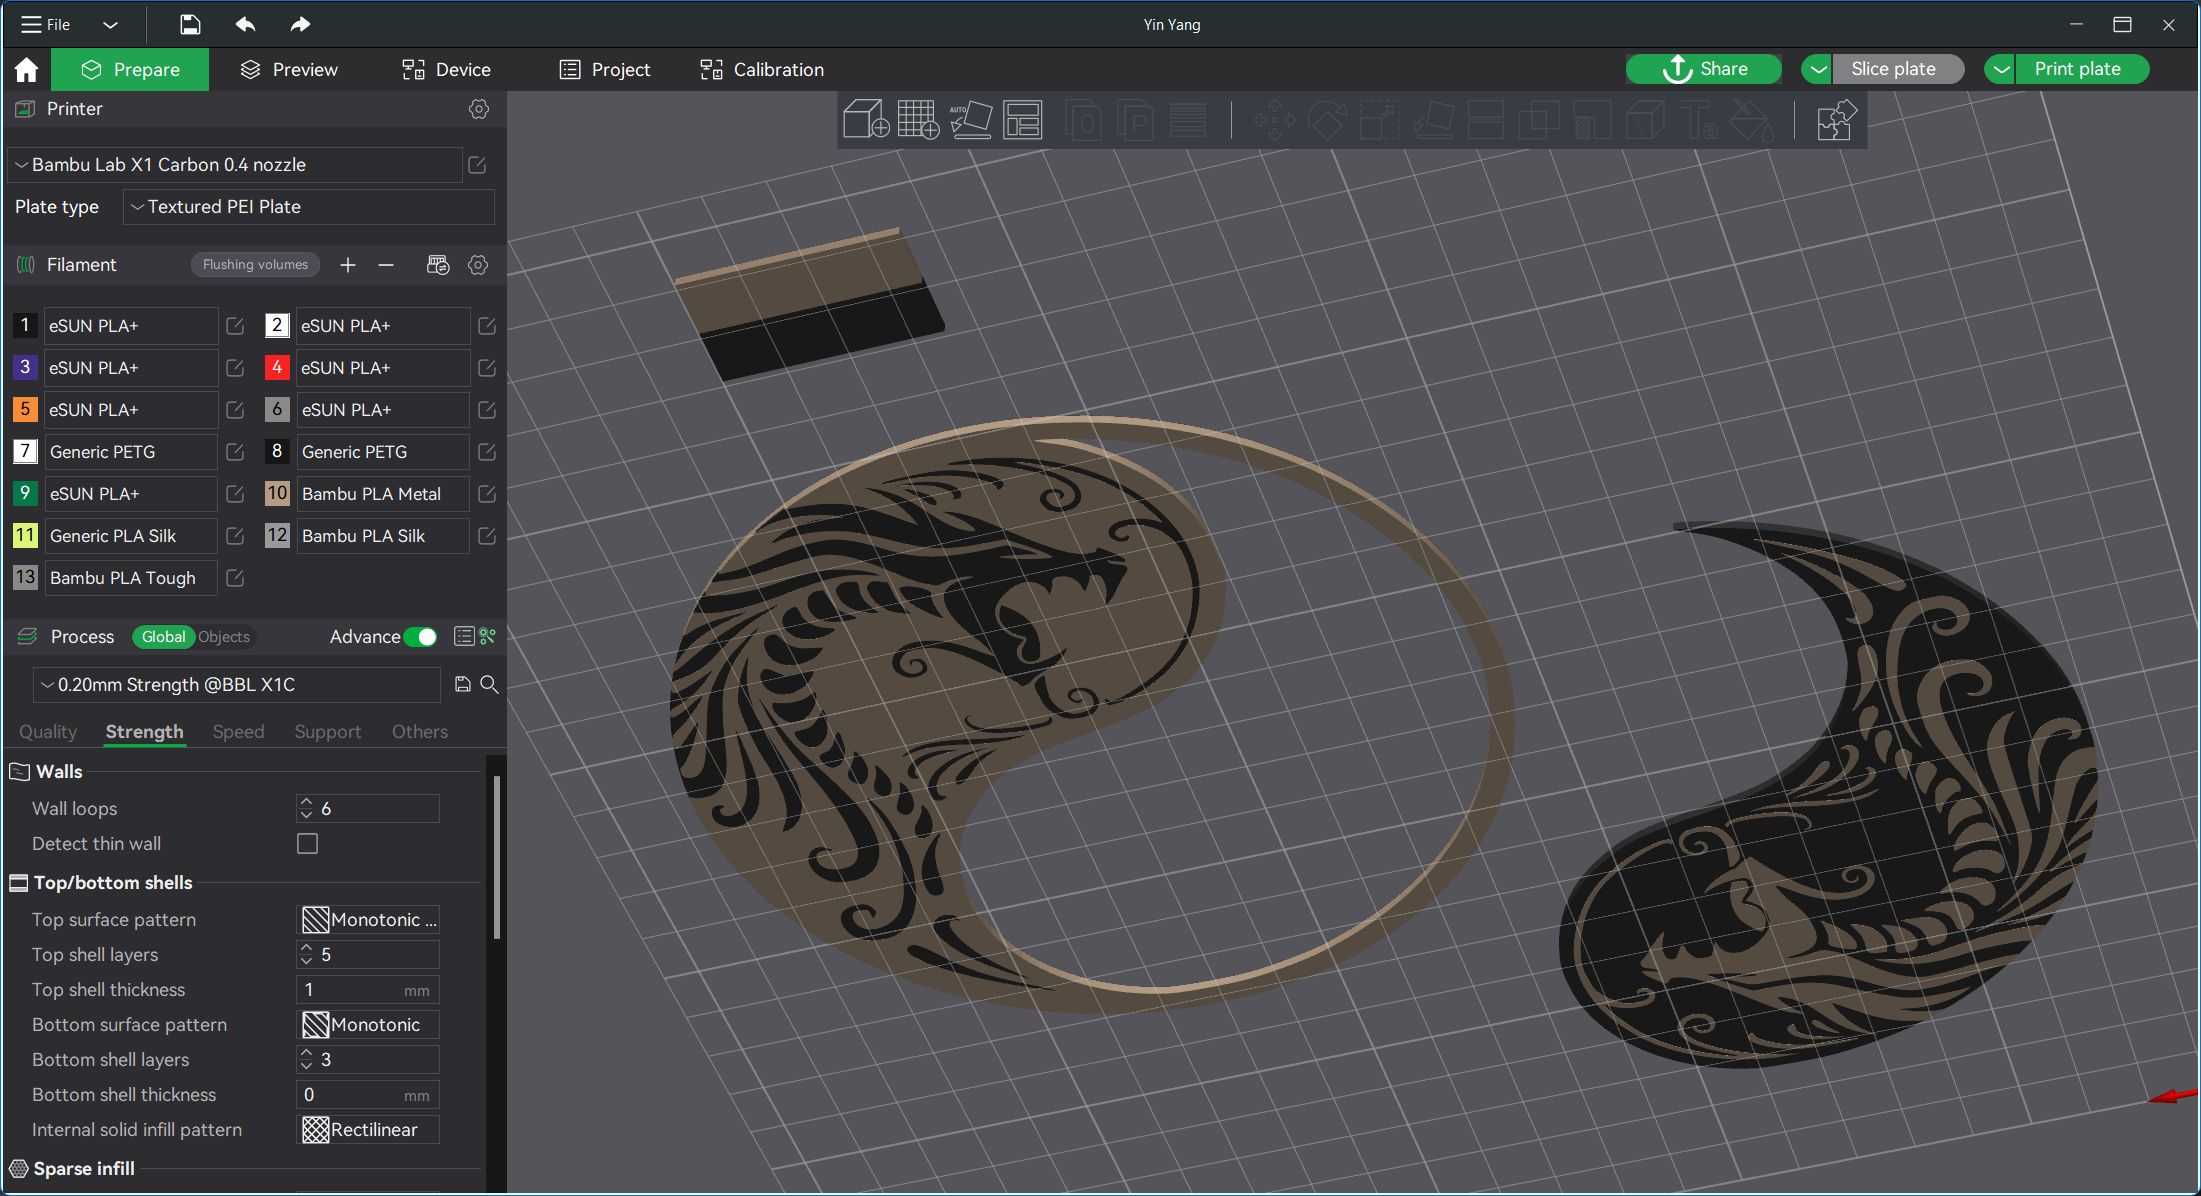Image resolution: width=2201 pixels, height=1196 pixels.
Task: Open the filament 7 Generic PETG dropdown
Action: click(130, 452)
